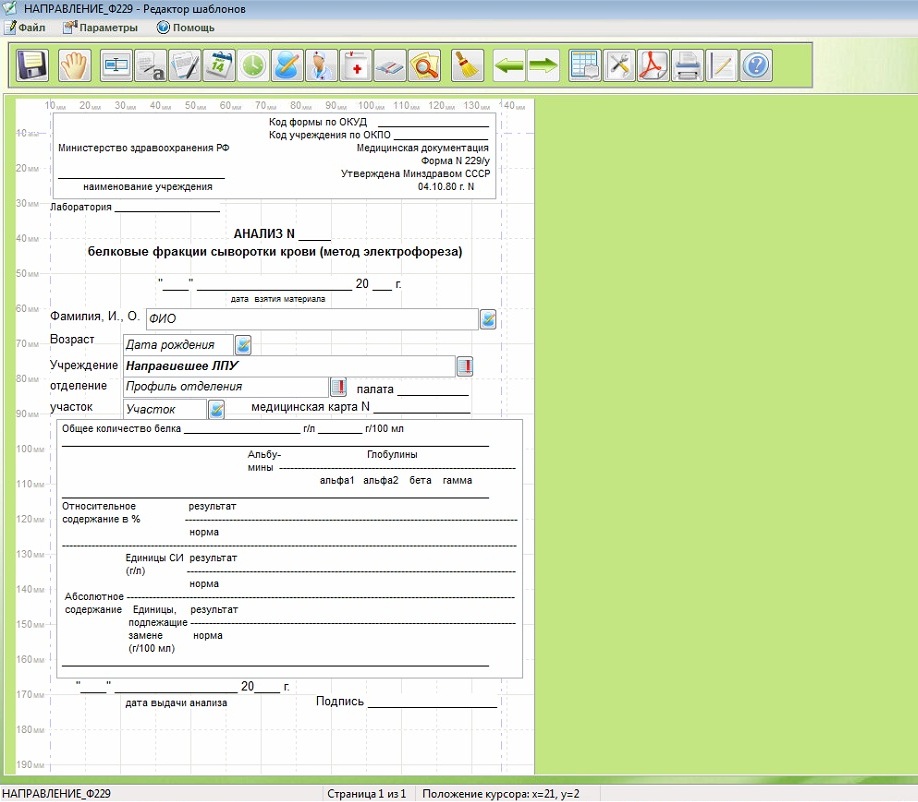Click 'Форма N 229/у' text

[x=455, y=161]
